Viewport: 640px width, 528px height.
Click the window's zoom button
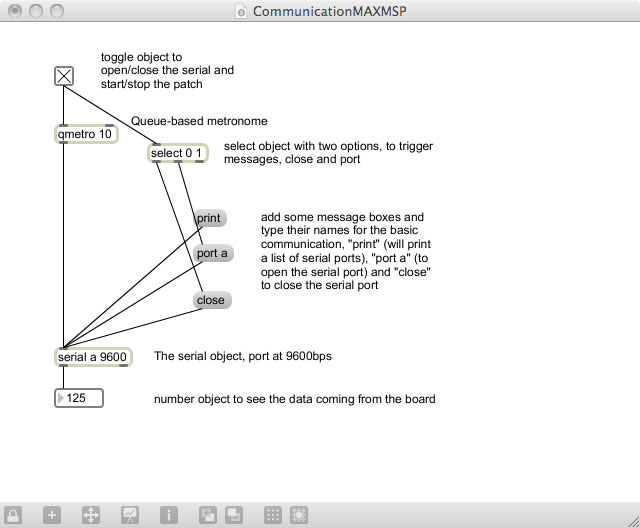coord(56,12)
